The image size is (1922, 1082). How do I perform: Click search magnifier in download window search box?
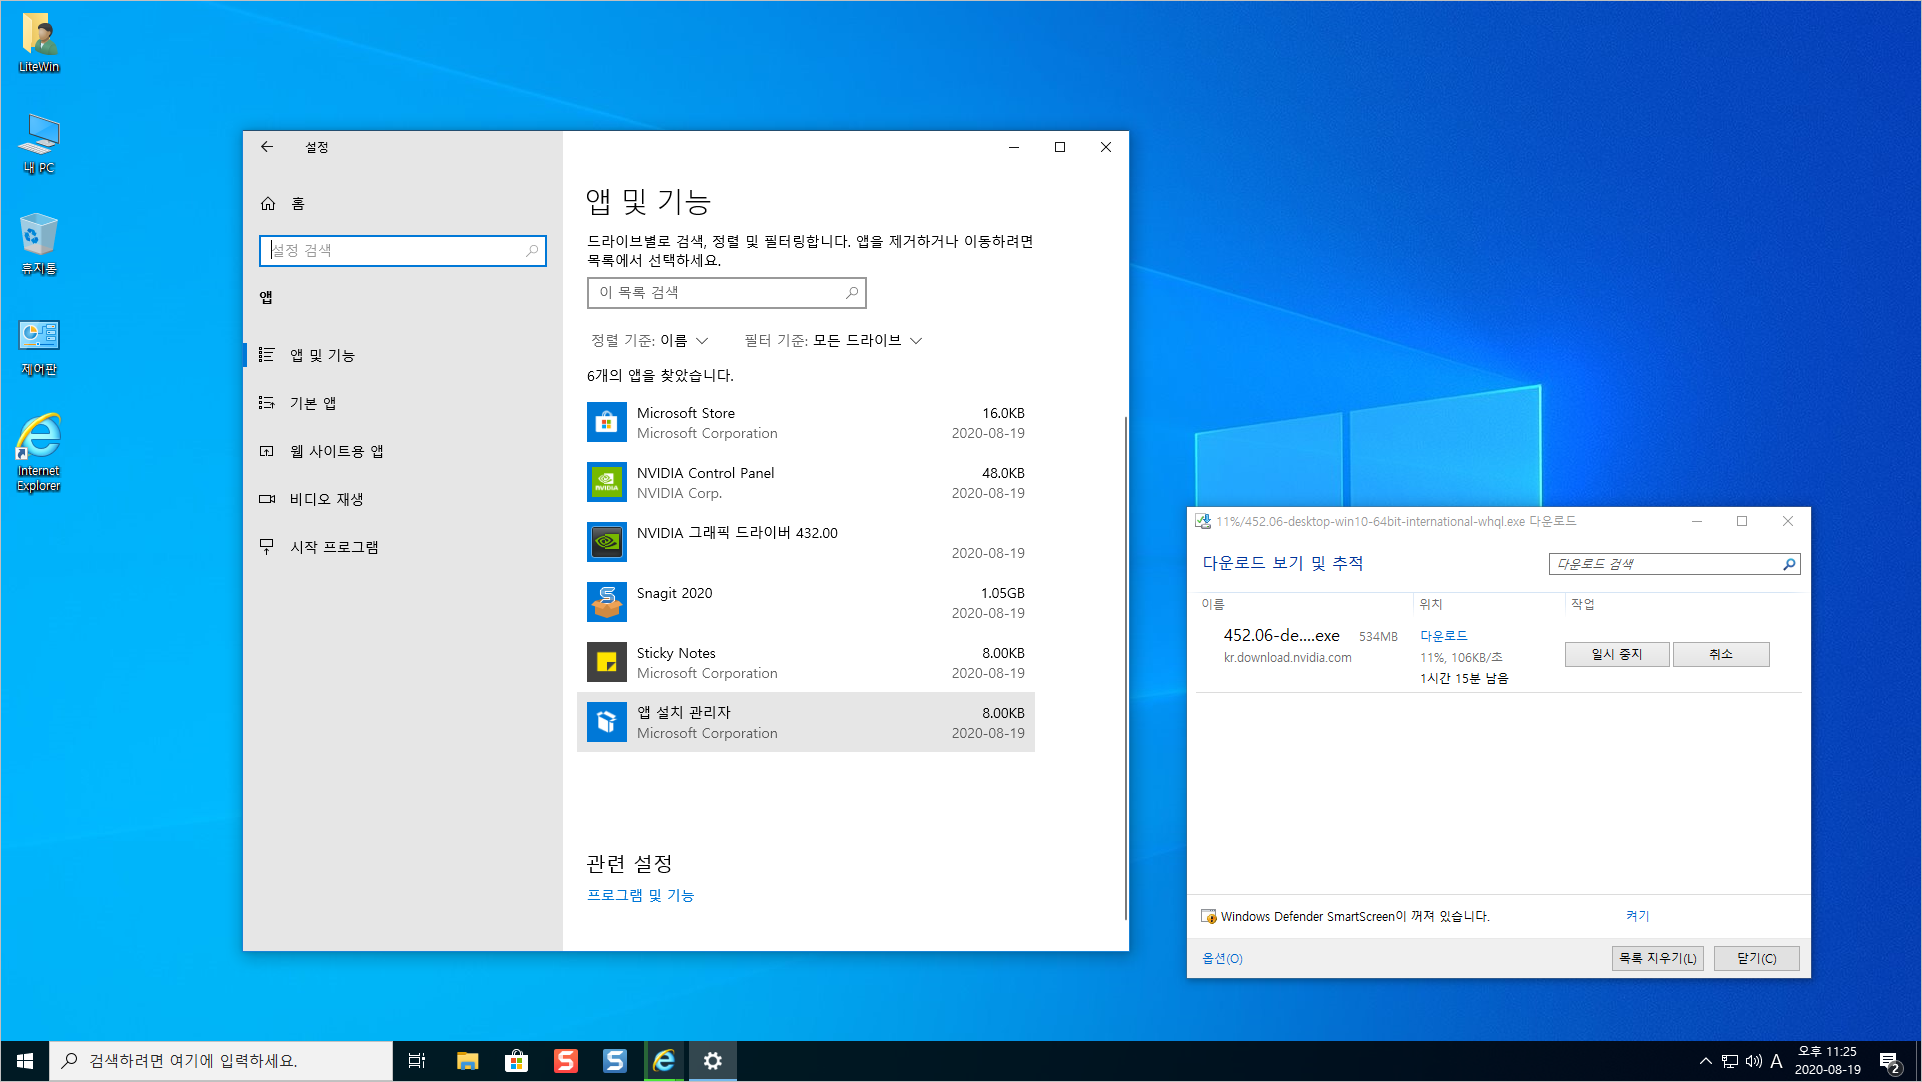pos(1789,564)
